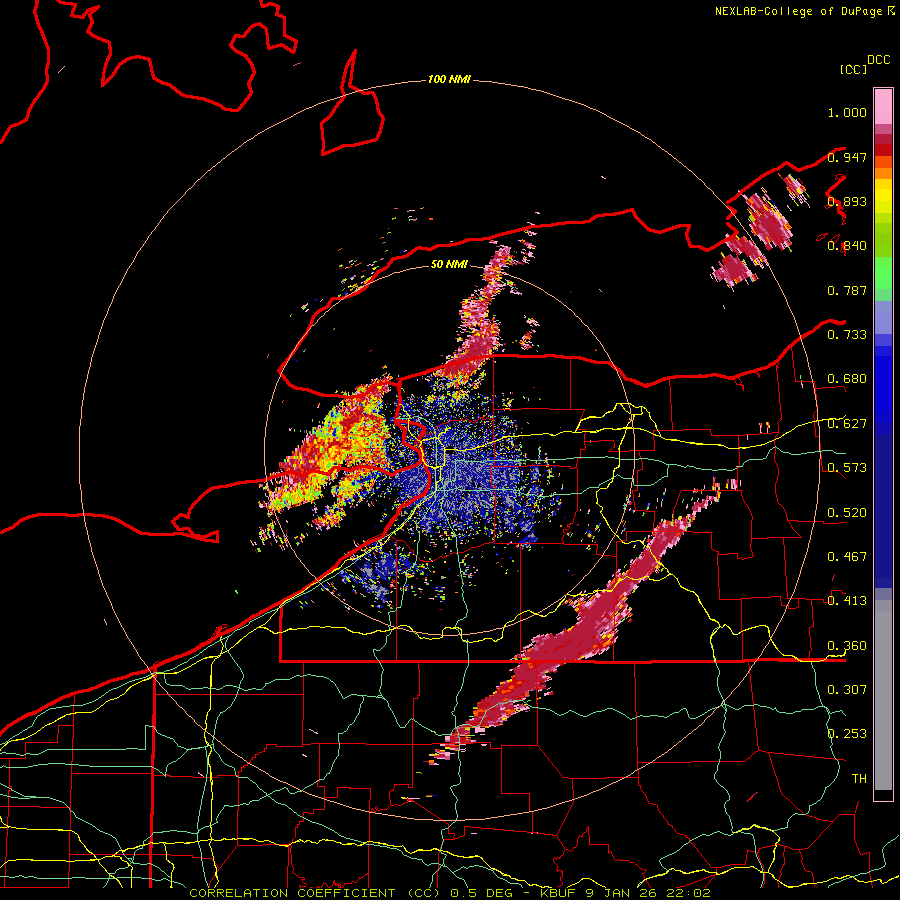Viewport: 900px width, 900px height.
Task: Click the DCC label above the color scale
Action: tap(879, 60)
